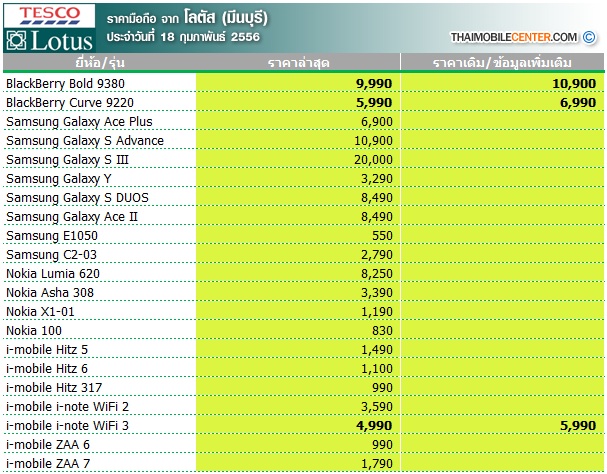
Task: Click the 1,490 price for i-mobile Hitz 5
Action: tap(377, 349)
